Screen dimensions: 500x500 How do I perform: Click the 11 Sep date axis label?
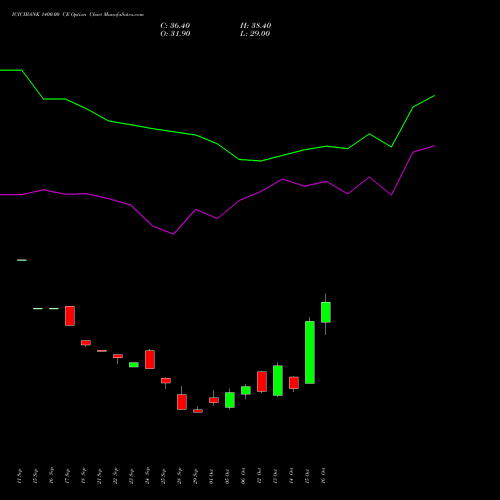click(x=20, y=476)
